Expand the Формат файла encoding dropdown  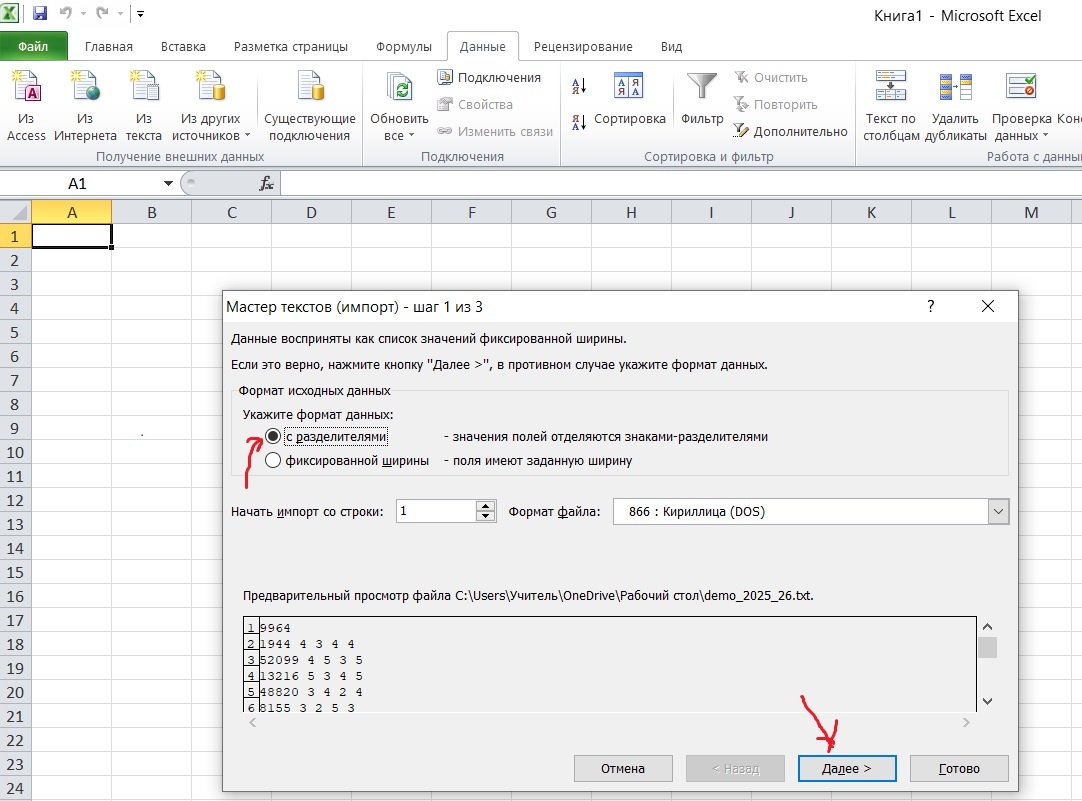(998, 511)
